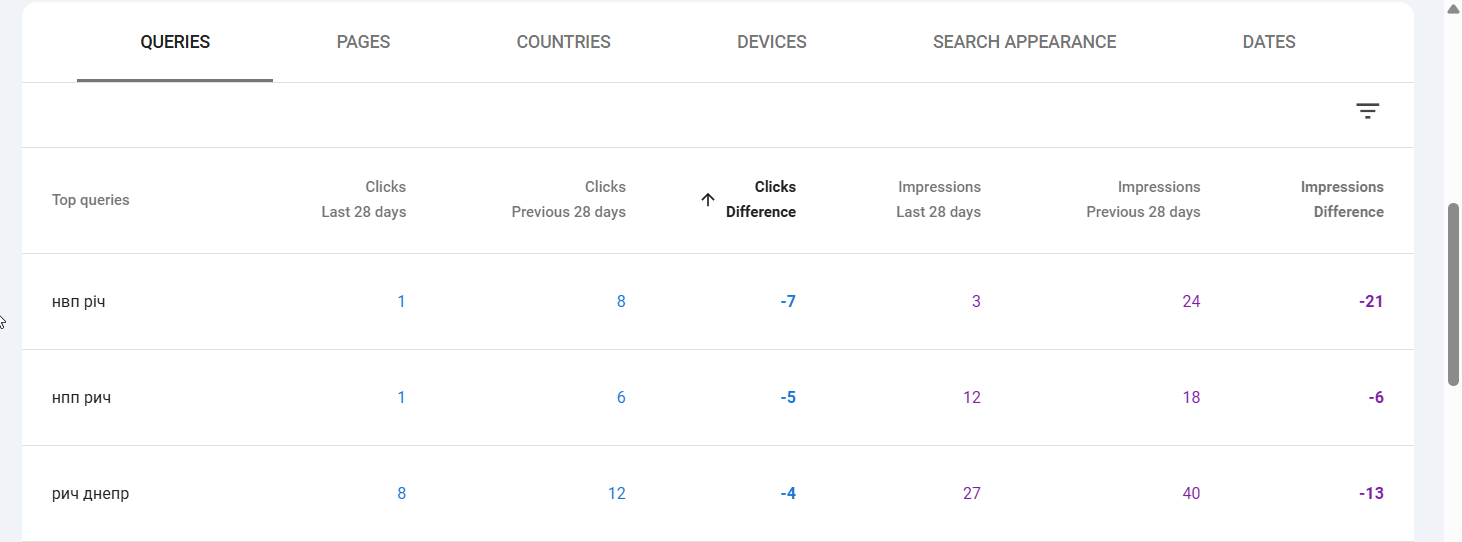The width and height of the screenshot is (1462, 542).
Task: Sort by Clicks Previous 28 days header
Action: click(x=569, y=199)
